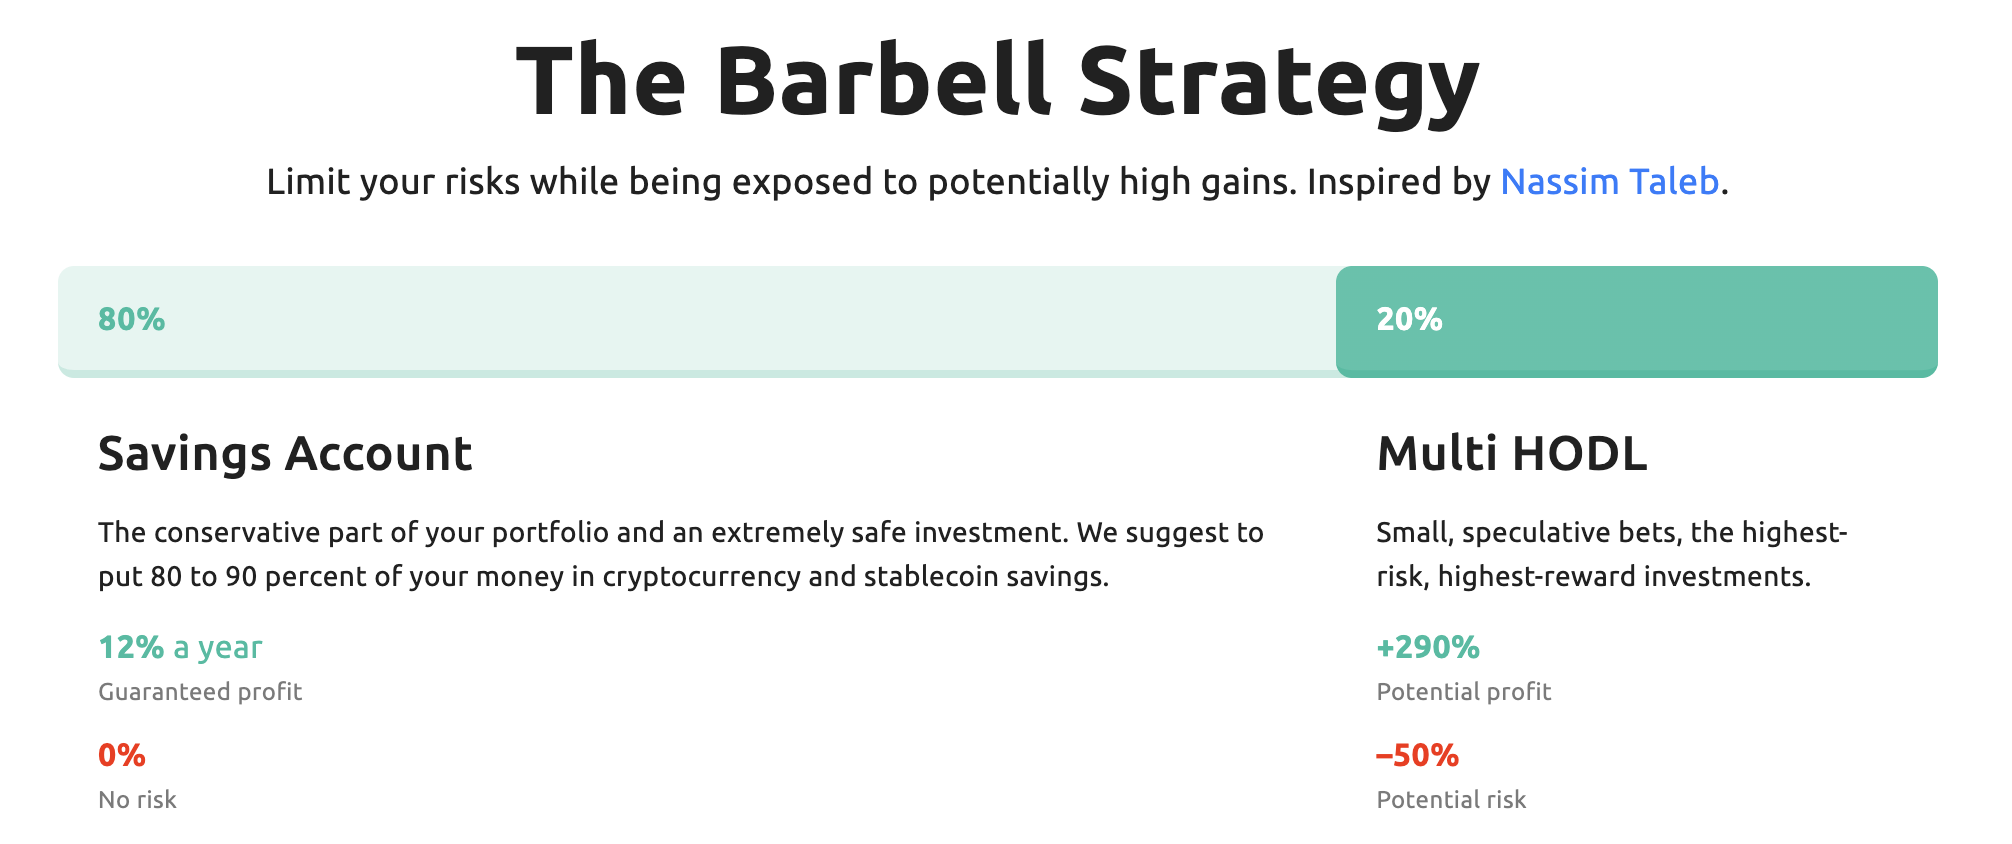The width and height of the screenshot is (2012, 844).
Task: Click the red −50% value
Action: point(1418,755)
